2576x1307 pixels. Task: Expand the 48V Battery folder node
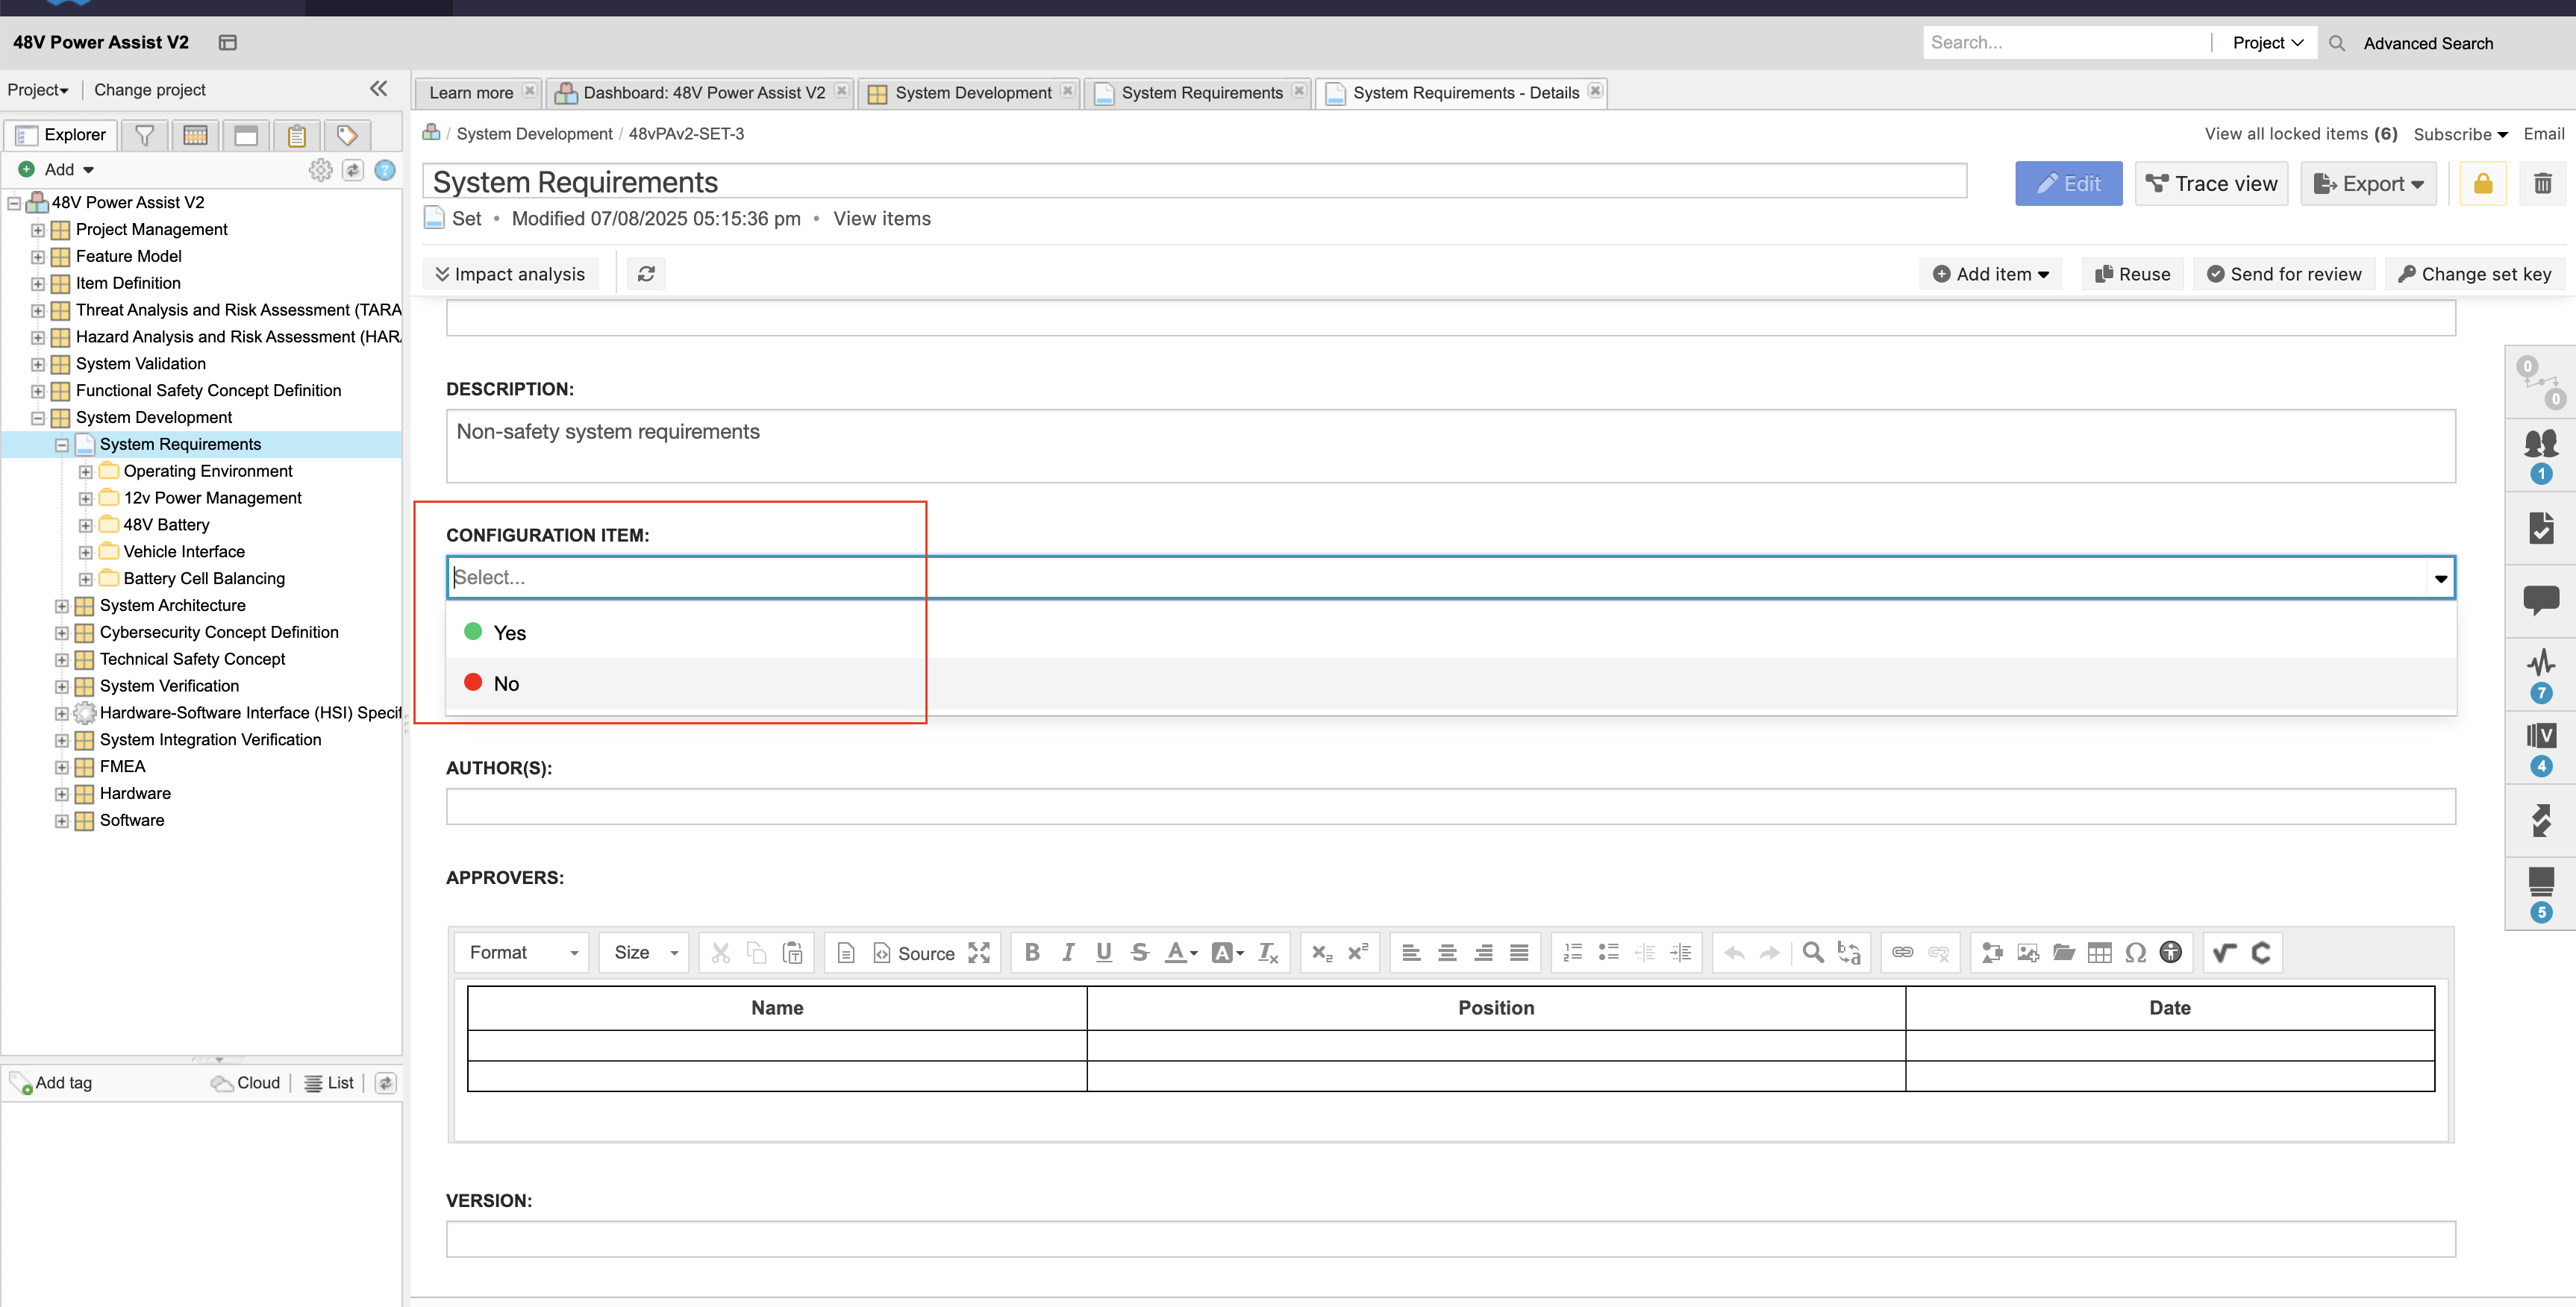86,525
